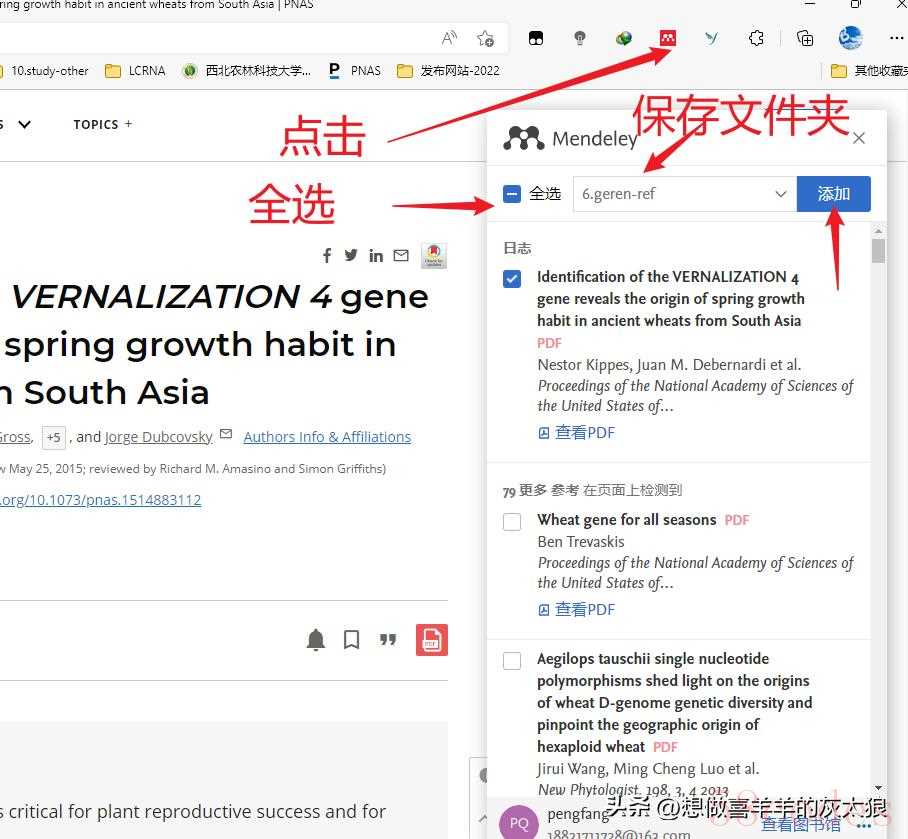This screenshot has height=839, width=908.
Task: Click the Mendeley extension icon in toolbar
Action: (667, 38)
